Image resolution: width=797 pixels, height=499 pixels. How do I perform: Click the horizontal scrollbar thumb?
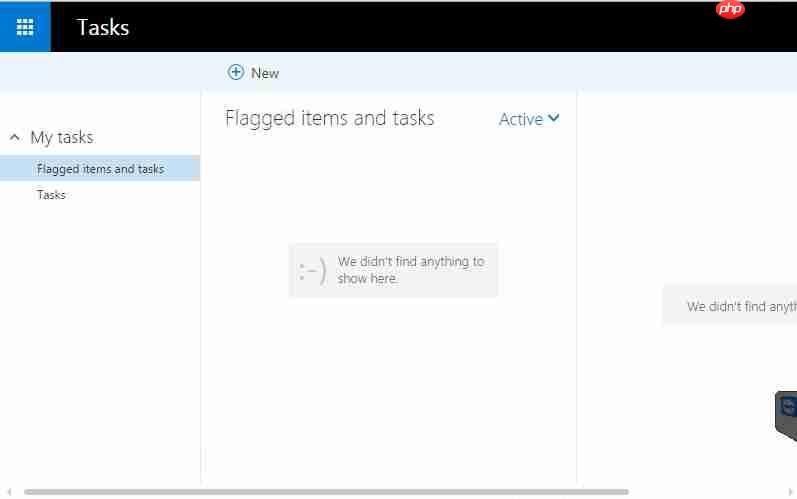point(326,492)
